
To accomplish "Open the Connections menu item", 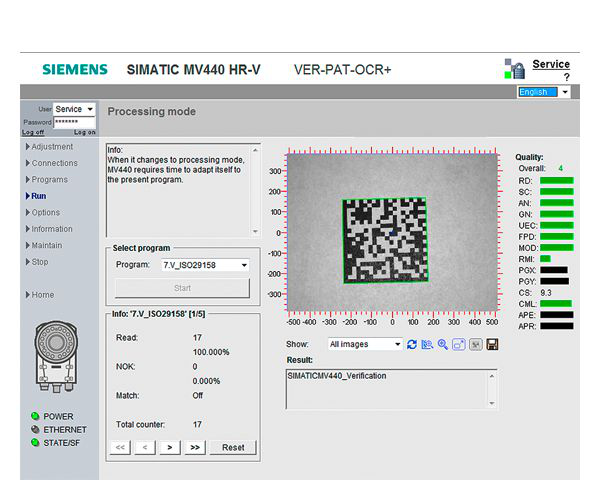I will click(52, 163).
